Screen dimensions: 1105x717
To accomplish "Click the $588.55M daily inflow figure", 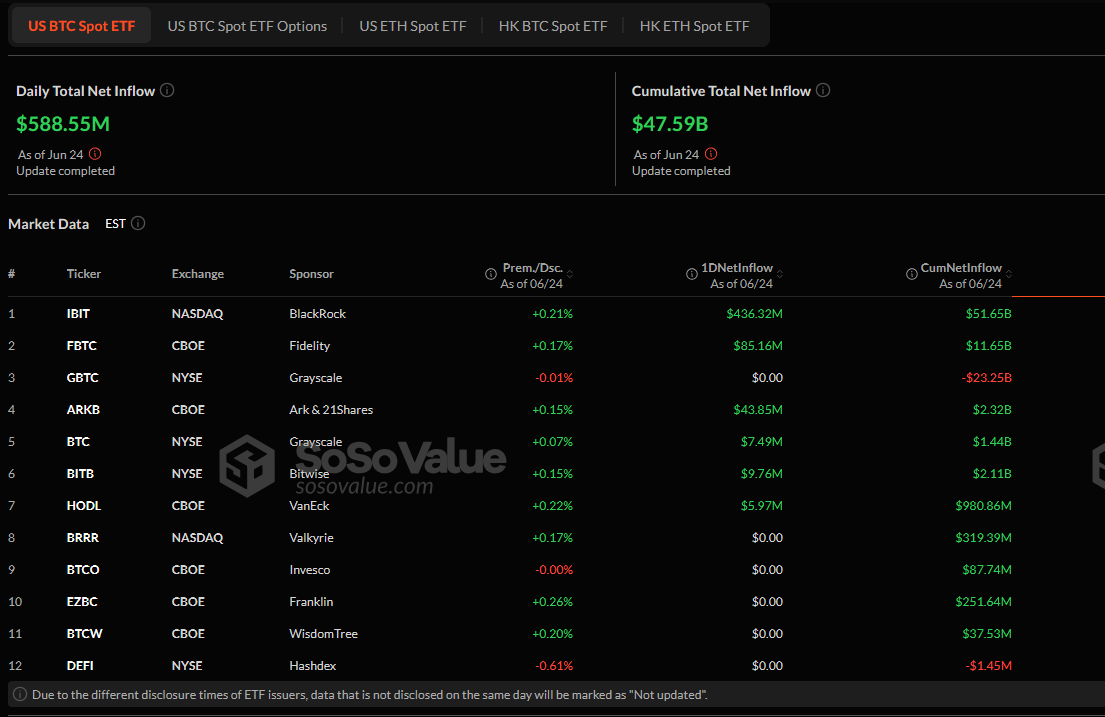I will click(x=63, y=124).
